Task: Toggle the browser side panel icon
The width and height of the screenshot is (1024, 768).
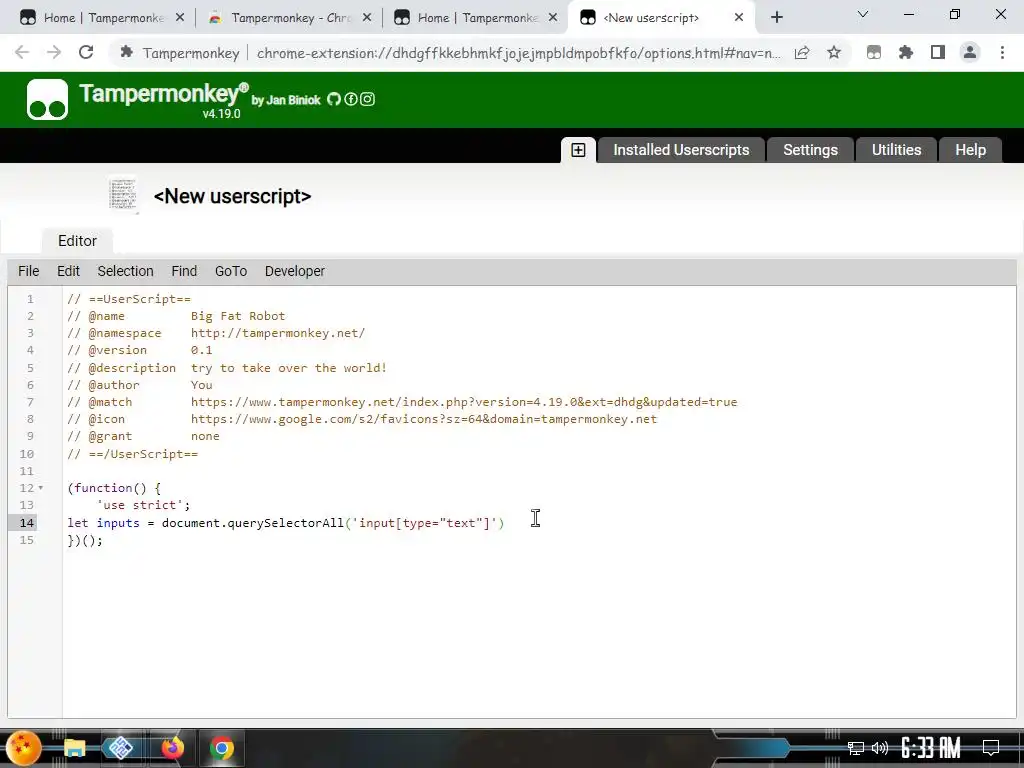Action: tap(938, 52)
